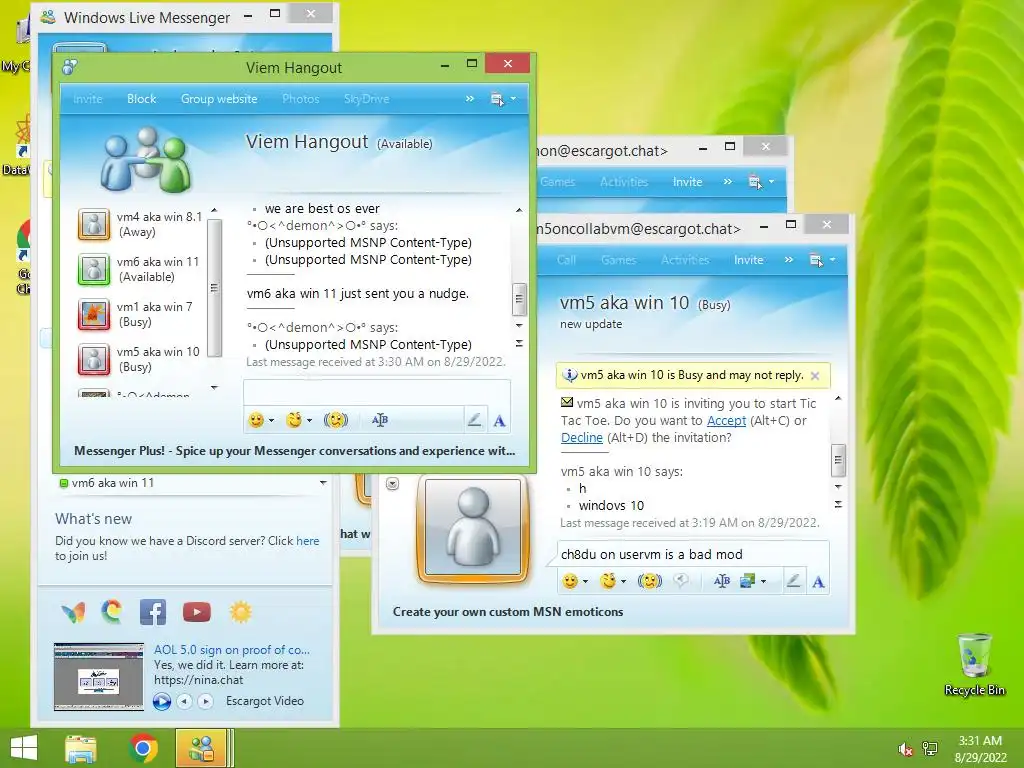This screenshot has height=768, width=1024.
Task: Open Google Chrome from taskbar
Action: click(144, 748)
